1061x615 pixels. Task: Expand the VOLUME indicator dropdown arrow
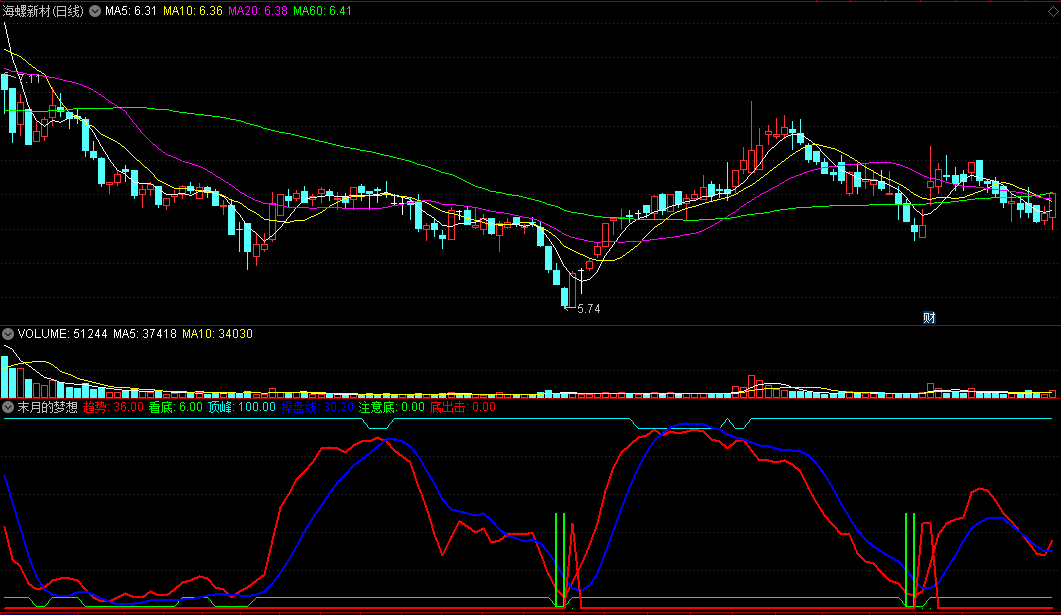[8, 334]
